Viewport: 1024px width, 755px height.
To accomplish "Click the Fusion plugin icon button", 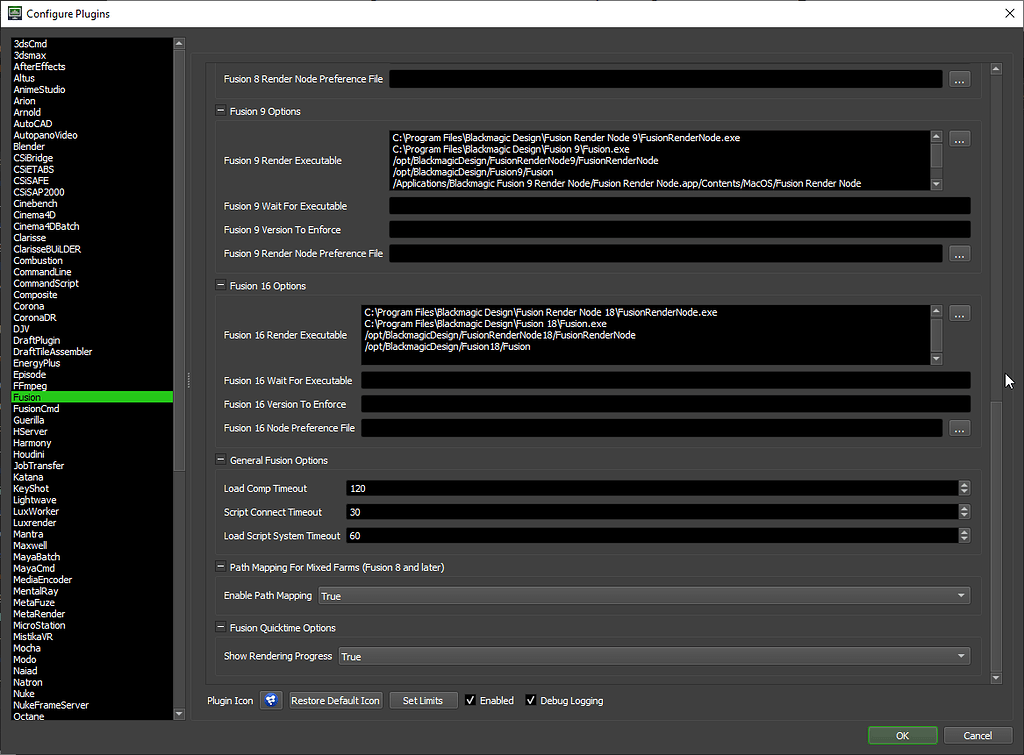I will pyautogui.click(x=270, y=700).
